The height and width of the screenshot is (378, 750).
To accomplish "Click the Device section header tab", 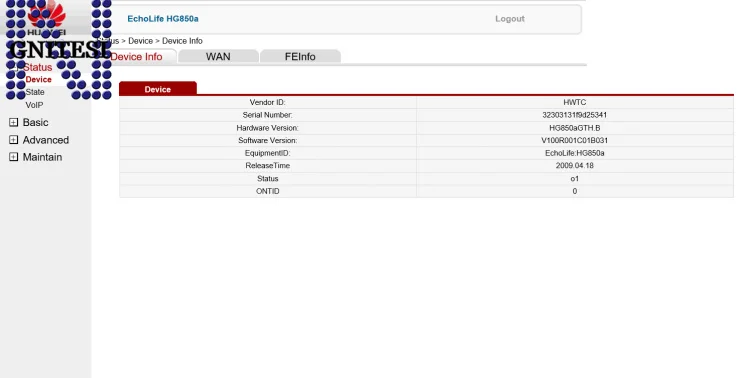I will [158, 89].
